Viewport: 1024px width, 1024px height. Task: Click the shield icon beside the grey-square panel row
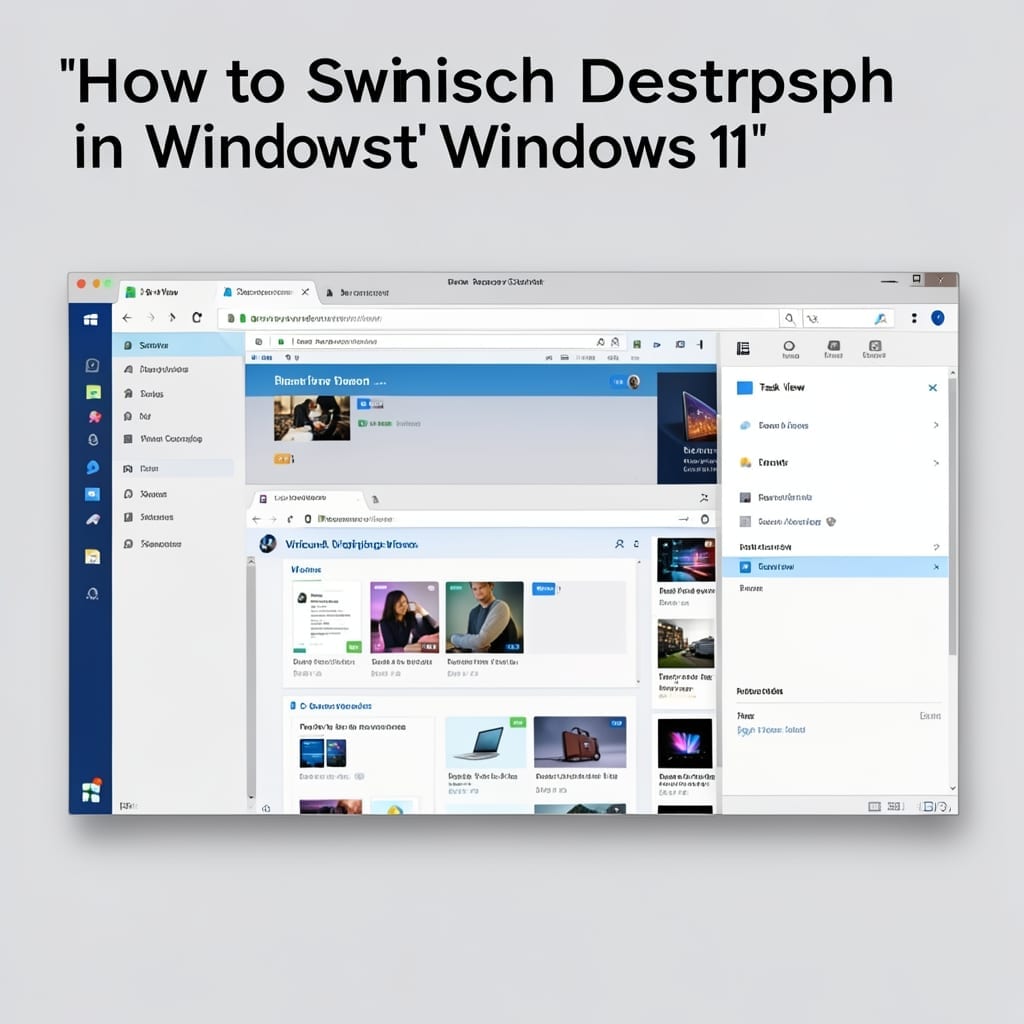tap(831, 522)
